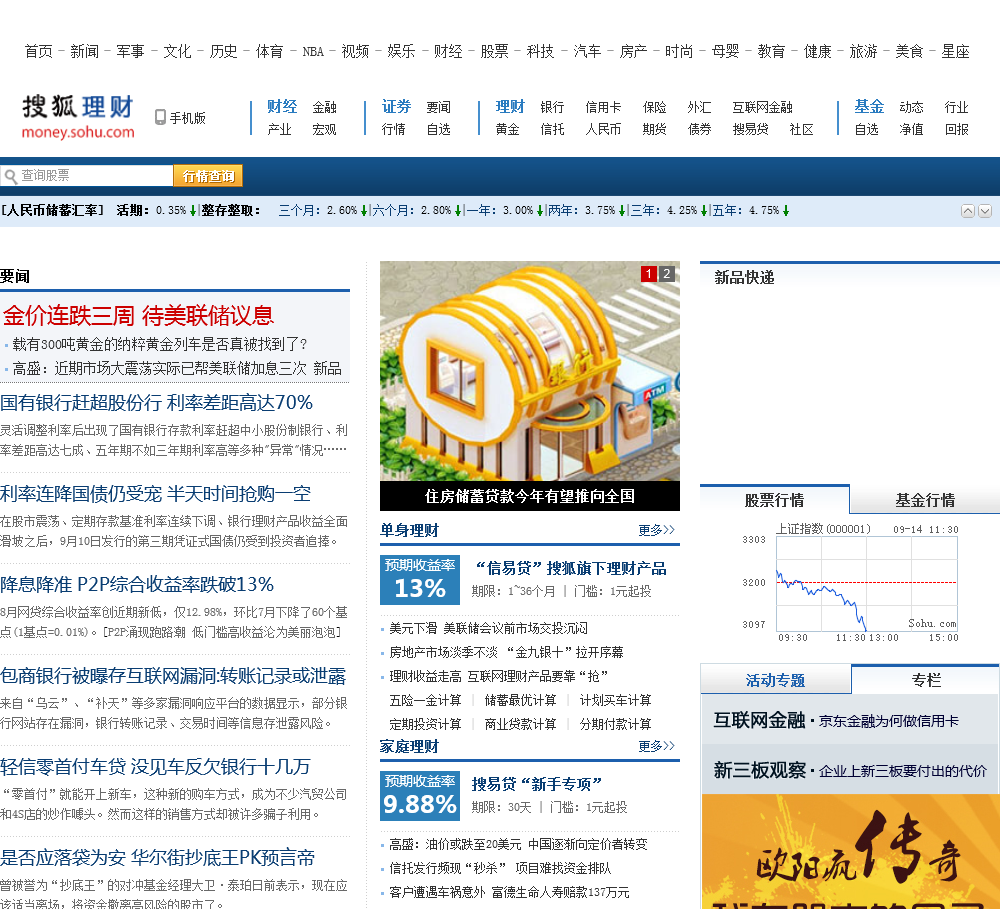Open the Nazi gold train story link

[x=159, y=344]
